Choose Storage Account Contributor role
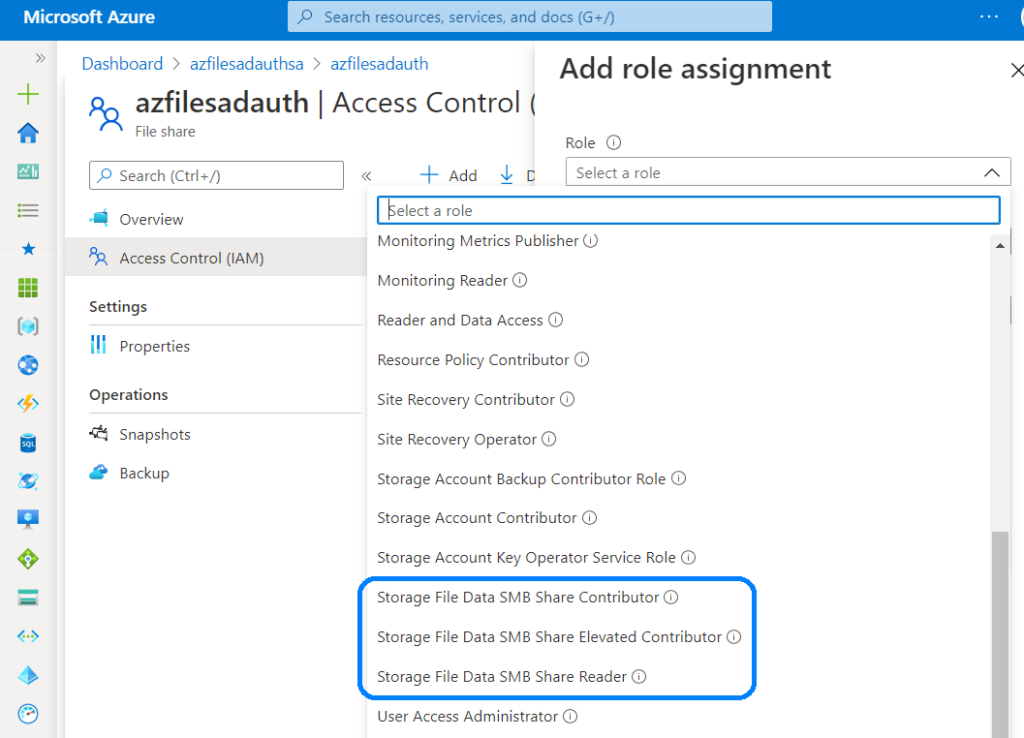Viewport: 1024px width, 738px height. [x=477, y=518]
